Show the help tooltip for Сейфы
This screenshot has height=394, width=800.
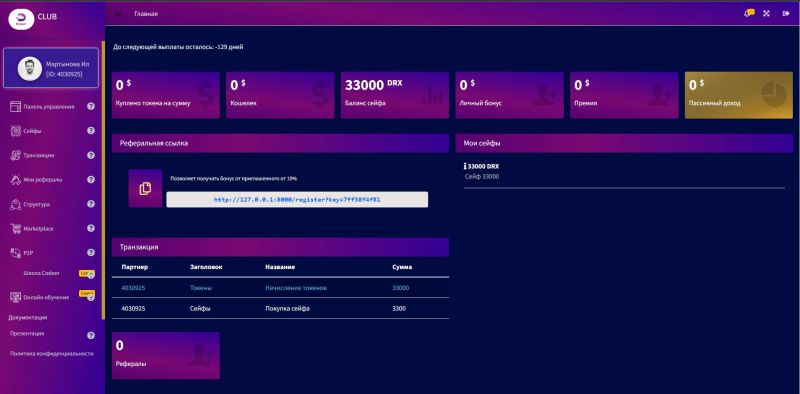[91, 131]
